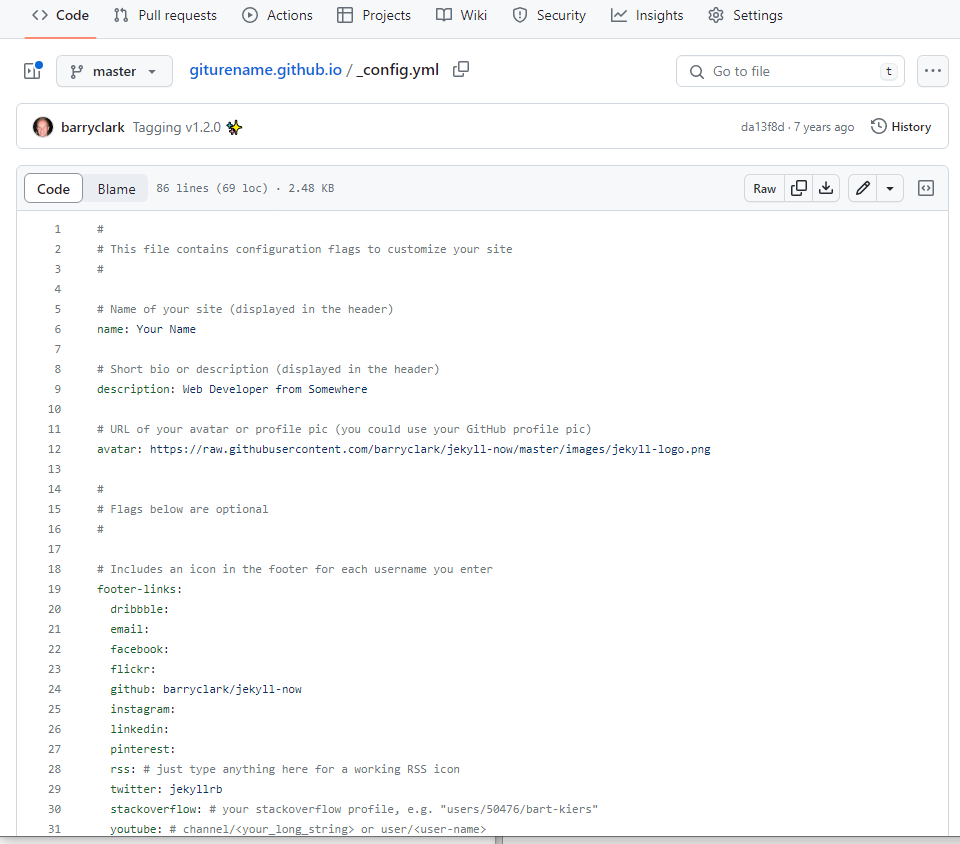Select line number 31
This screenshot has height=844, width=960.
[54, 829]
